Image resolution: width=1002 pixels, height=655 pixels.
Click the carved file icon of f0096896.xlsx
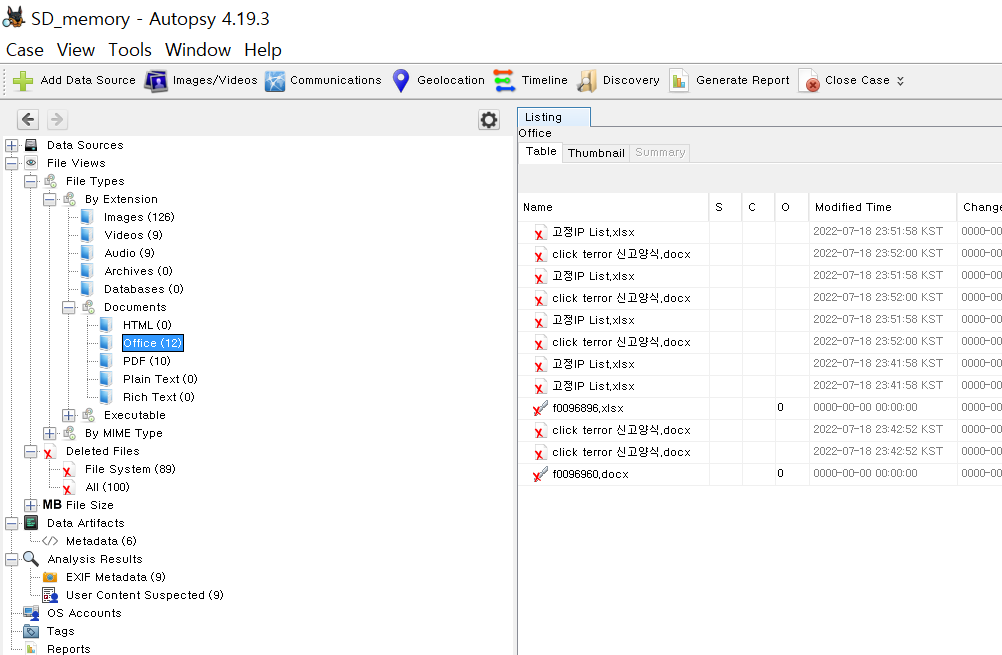pyautogui.click(x=540, y=408)
